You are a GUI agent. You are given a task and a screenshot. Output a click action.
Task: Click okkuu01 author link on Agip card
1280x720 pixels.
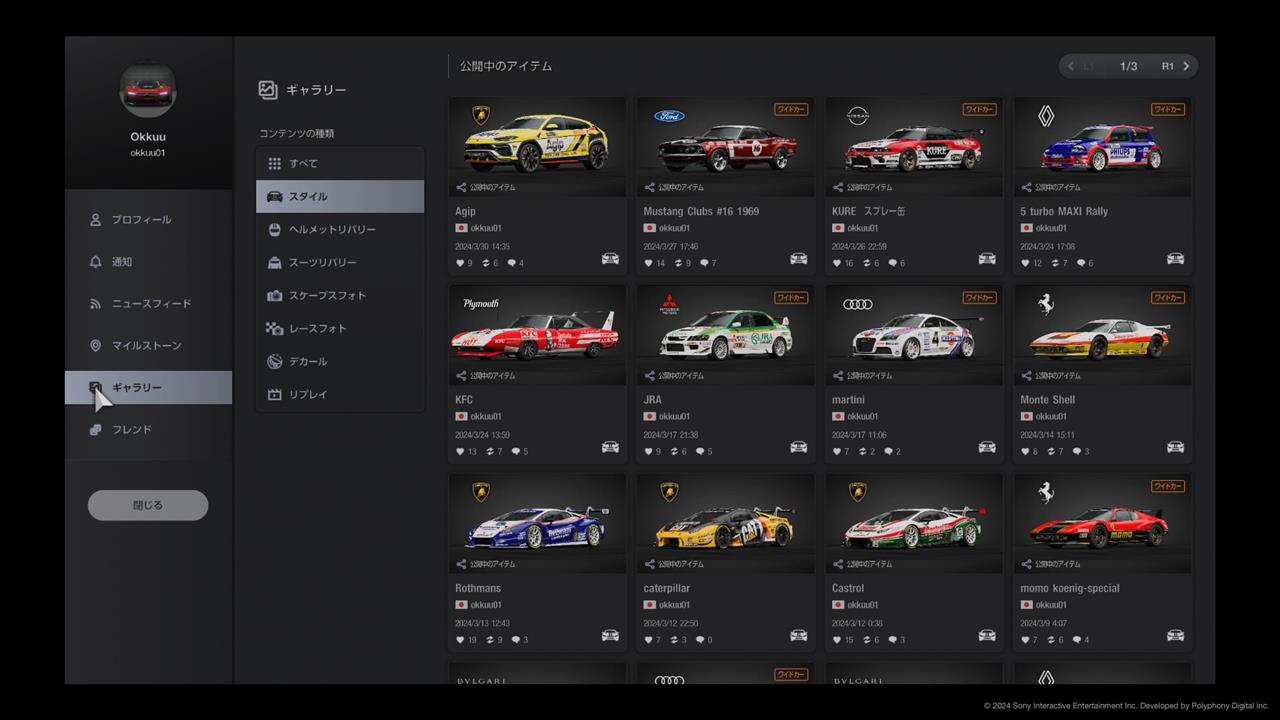pos(485,228)
